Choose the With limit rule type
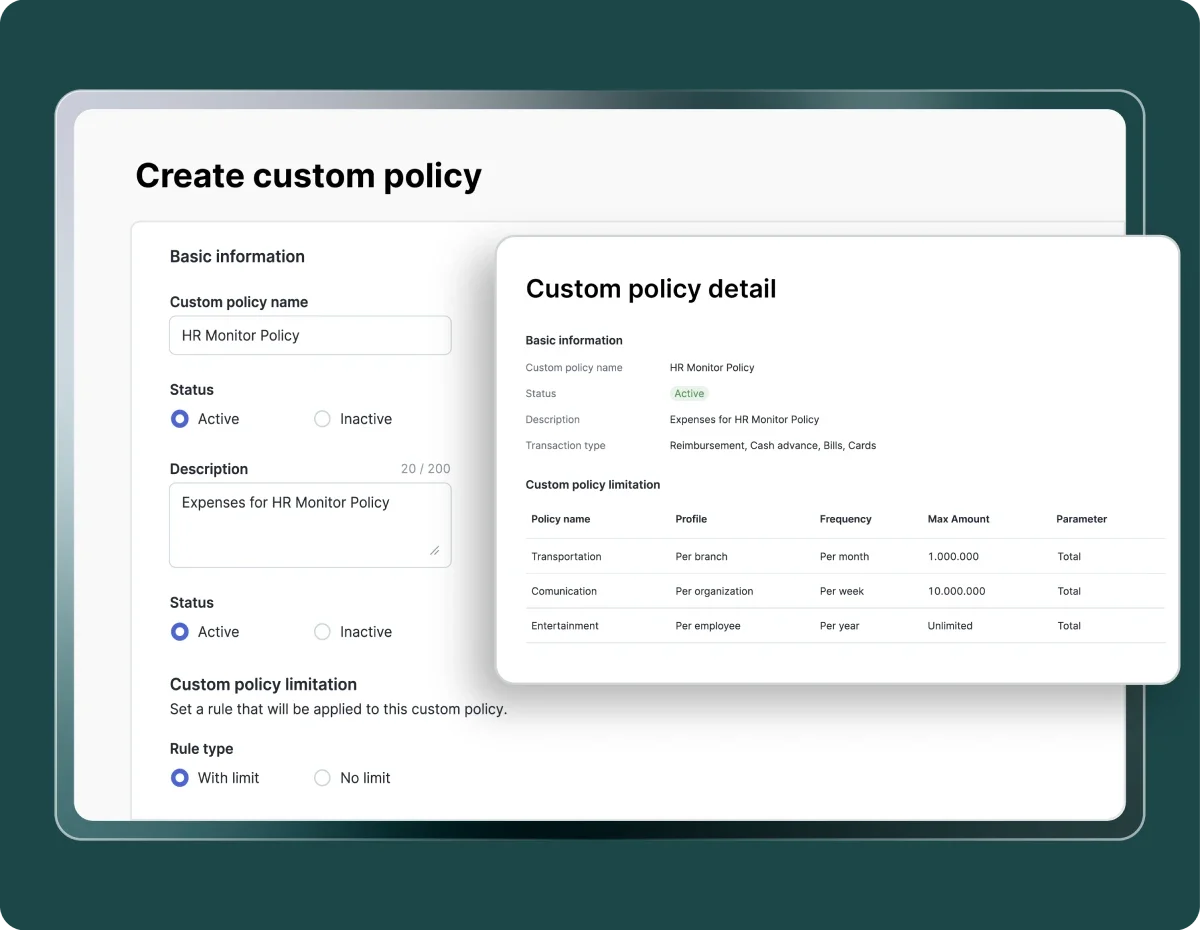 180,778
